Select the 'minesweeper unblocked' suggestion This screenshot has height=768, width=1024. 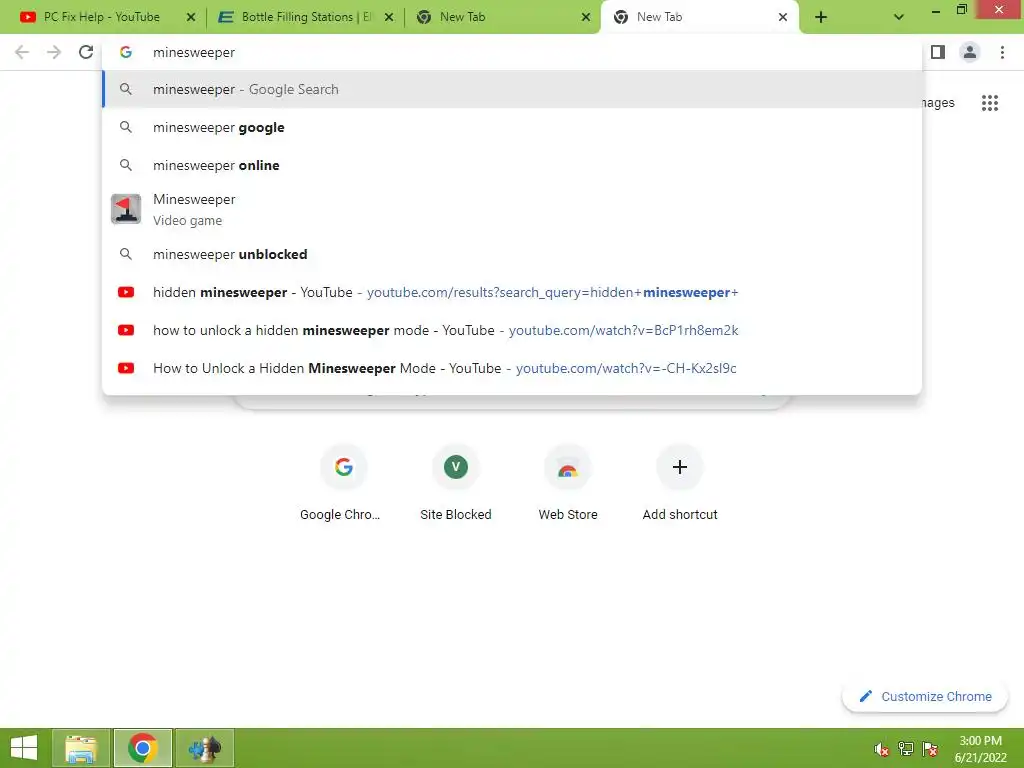coord(512,254)
